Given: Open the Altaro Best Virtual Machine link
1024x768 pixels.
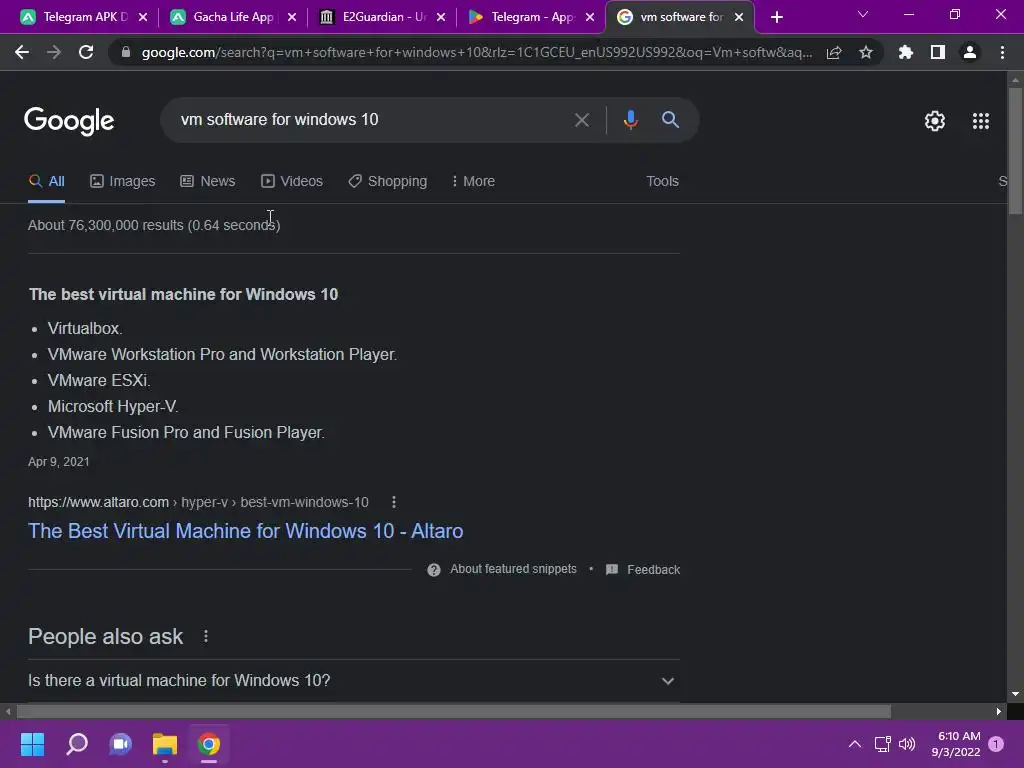Looking at the screenshot, I should point(246,531).
